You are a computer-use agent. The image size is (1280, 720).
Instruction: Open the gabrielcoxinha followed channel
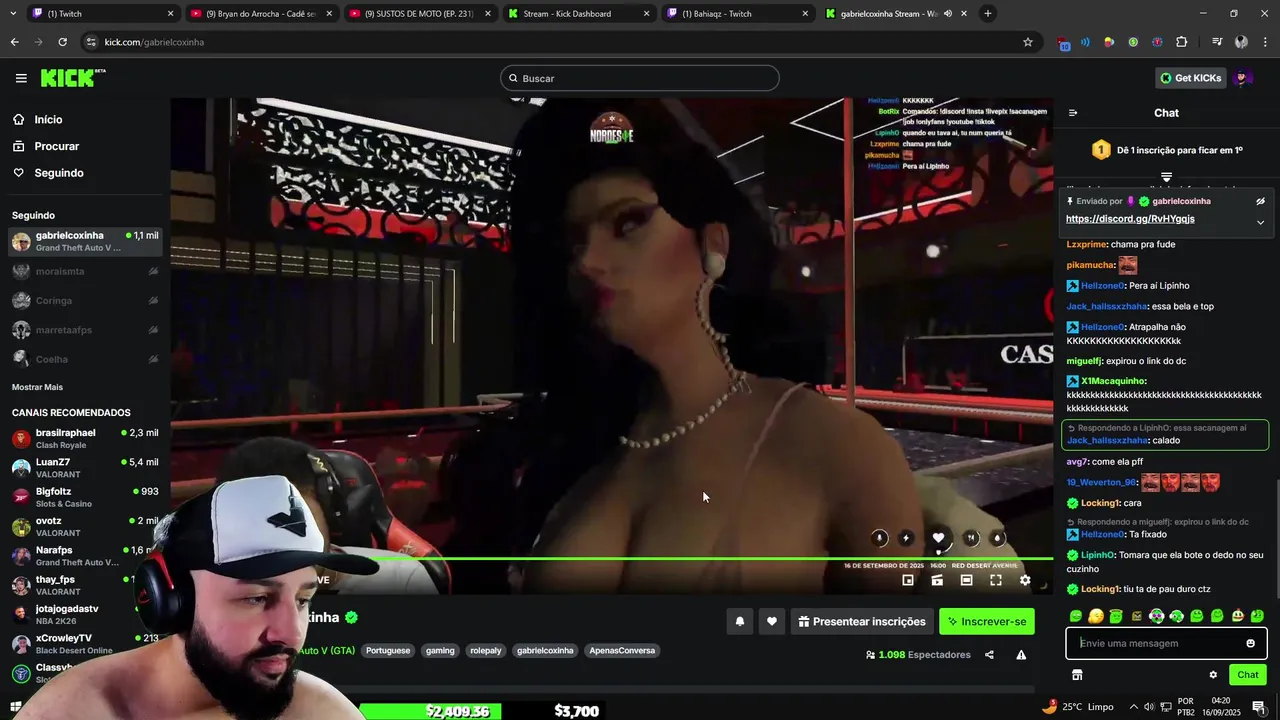(85, 241)
